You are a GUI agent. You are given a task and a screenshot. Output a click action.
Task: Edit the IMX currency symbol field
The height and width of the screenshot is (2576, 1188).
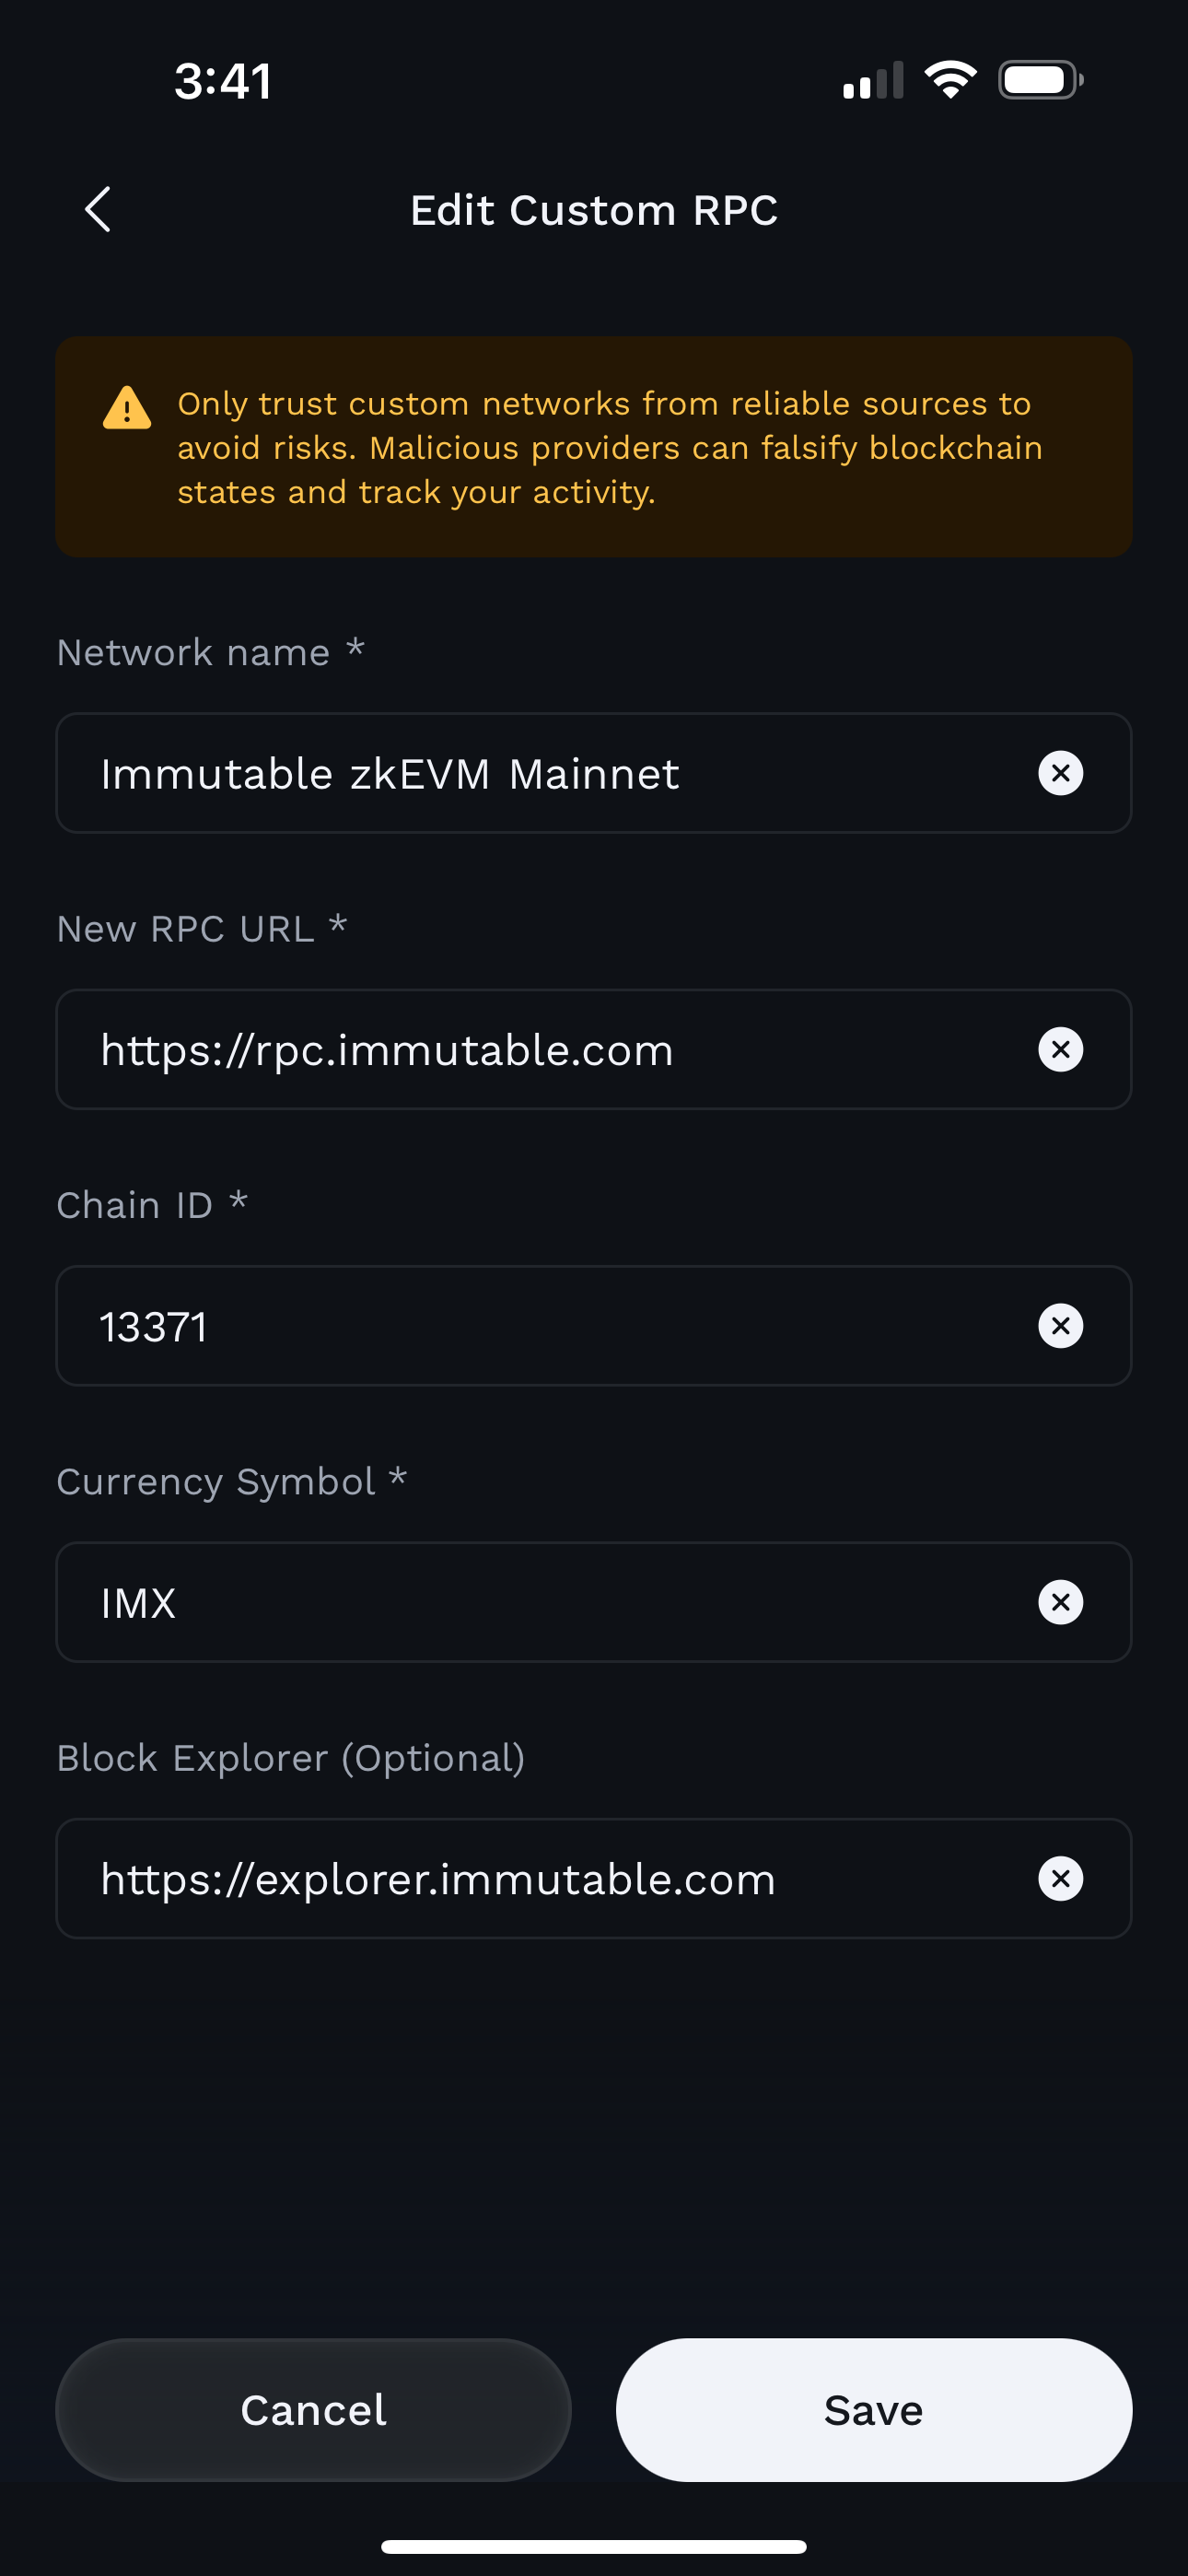[540, 1602]
